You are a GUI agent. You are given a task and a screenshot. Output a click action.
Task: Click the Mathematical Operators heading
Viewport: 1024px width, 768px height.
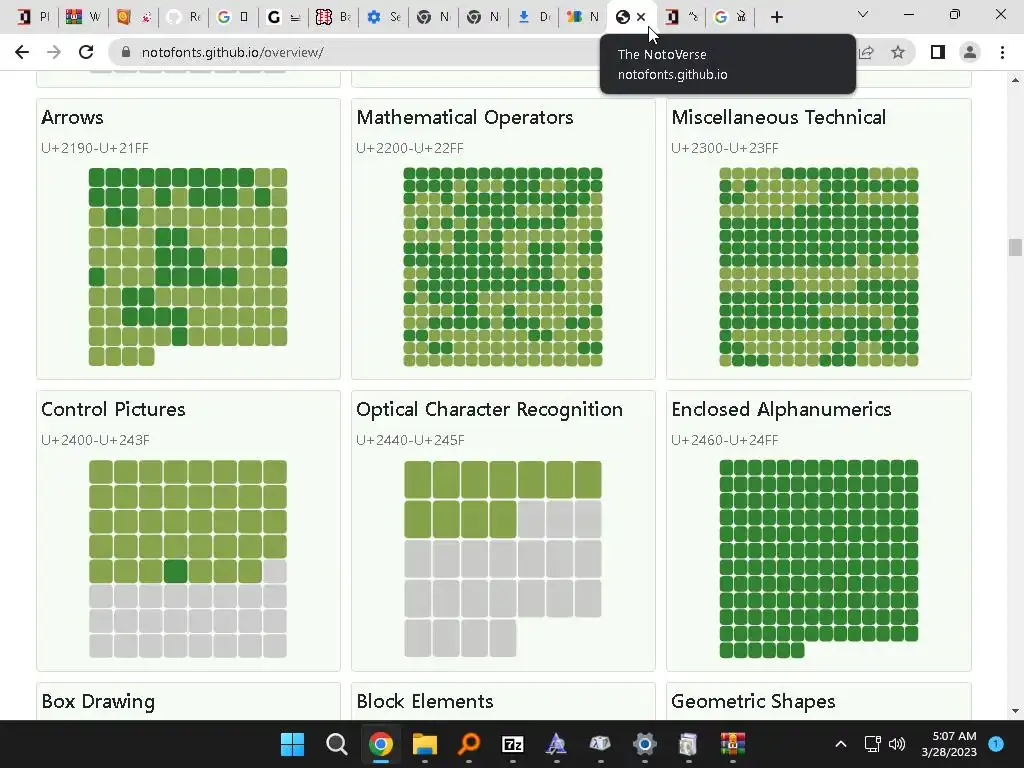[464, 118]
